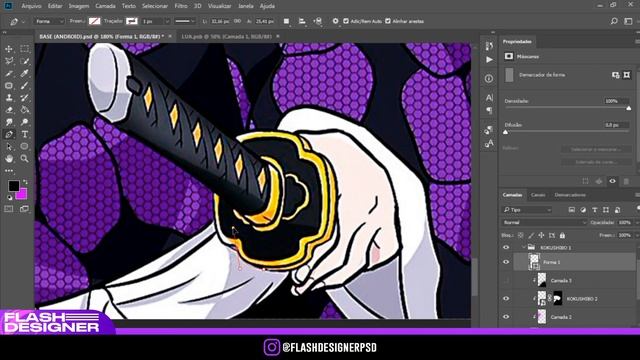This screenshot has height=360, width=640.
Task: Open the Filtro menu
Action: tap(181, 6)
